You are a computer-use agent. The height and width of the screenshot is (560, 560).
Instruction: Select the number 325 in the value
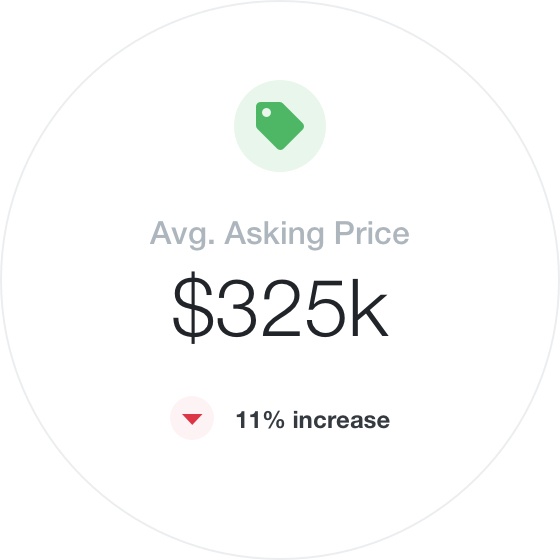(x=282, y=309)
